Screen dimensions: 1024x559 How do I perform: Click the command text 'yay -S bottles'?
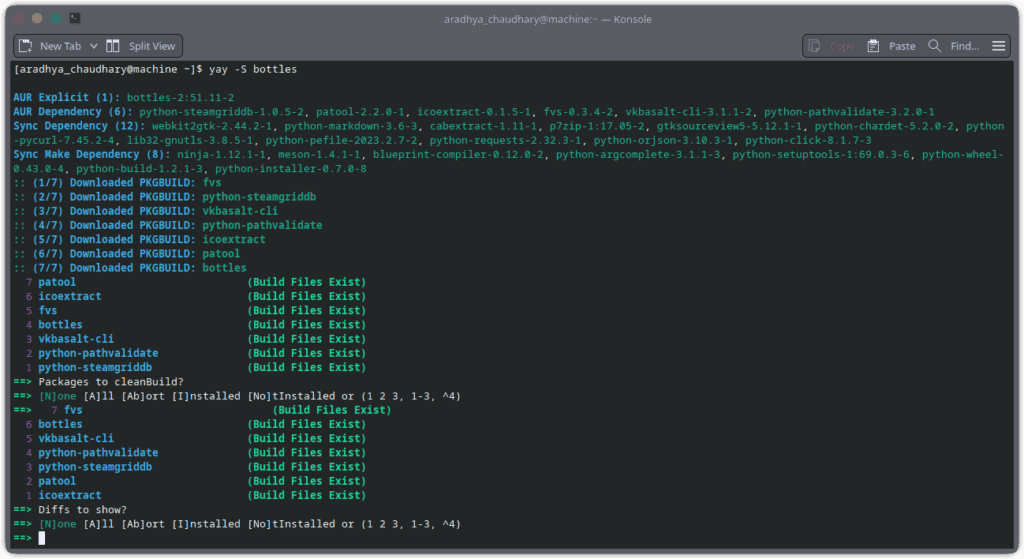[x=253, y=69]
